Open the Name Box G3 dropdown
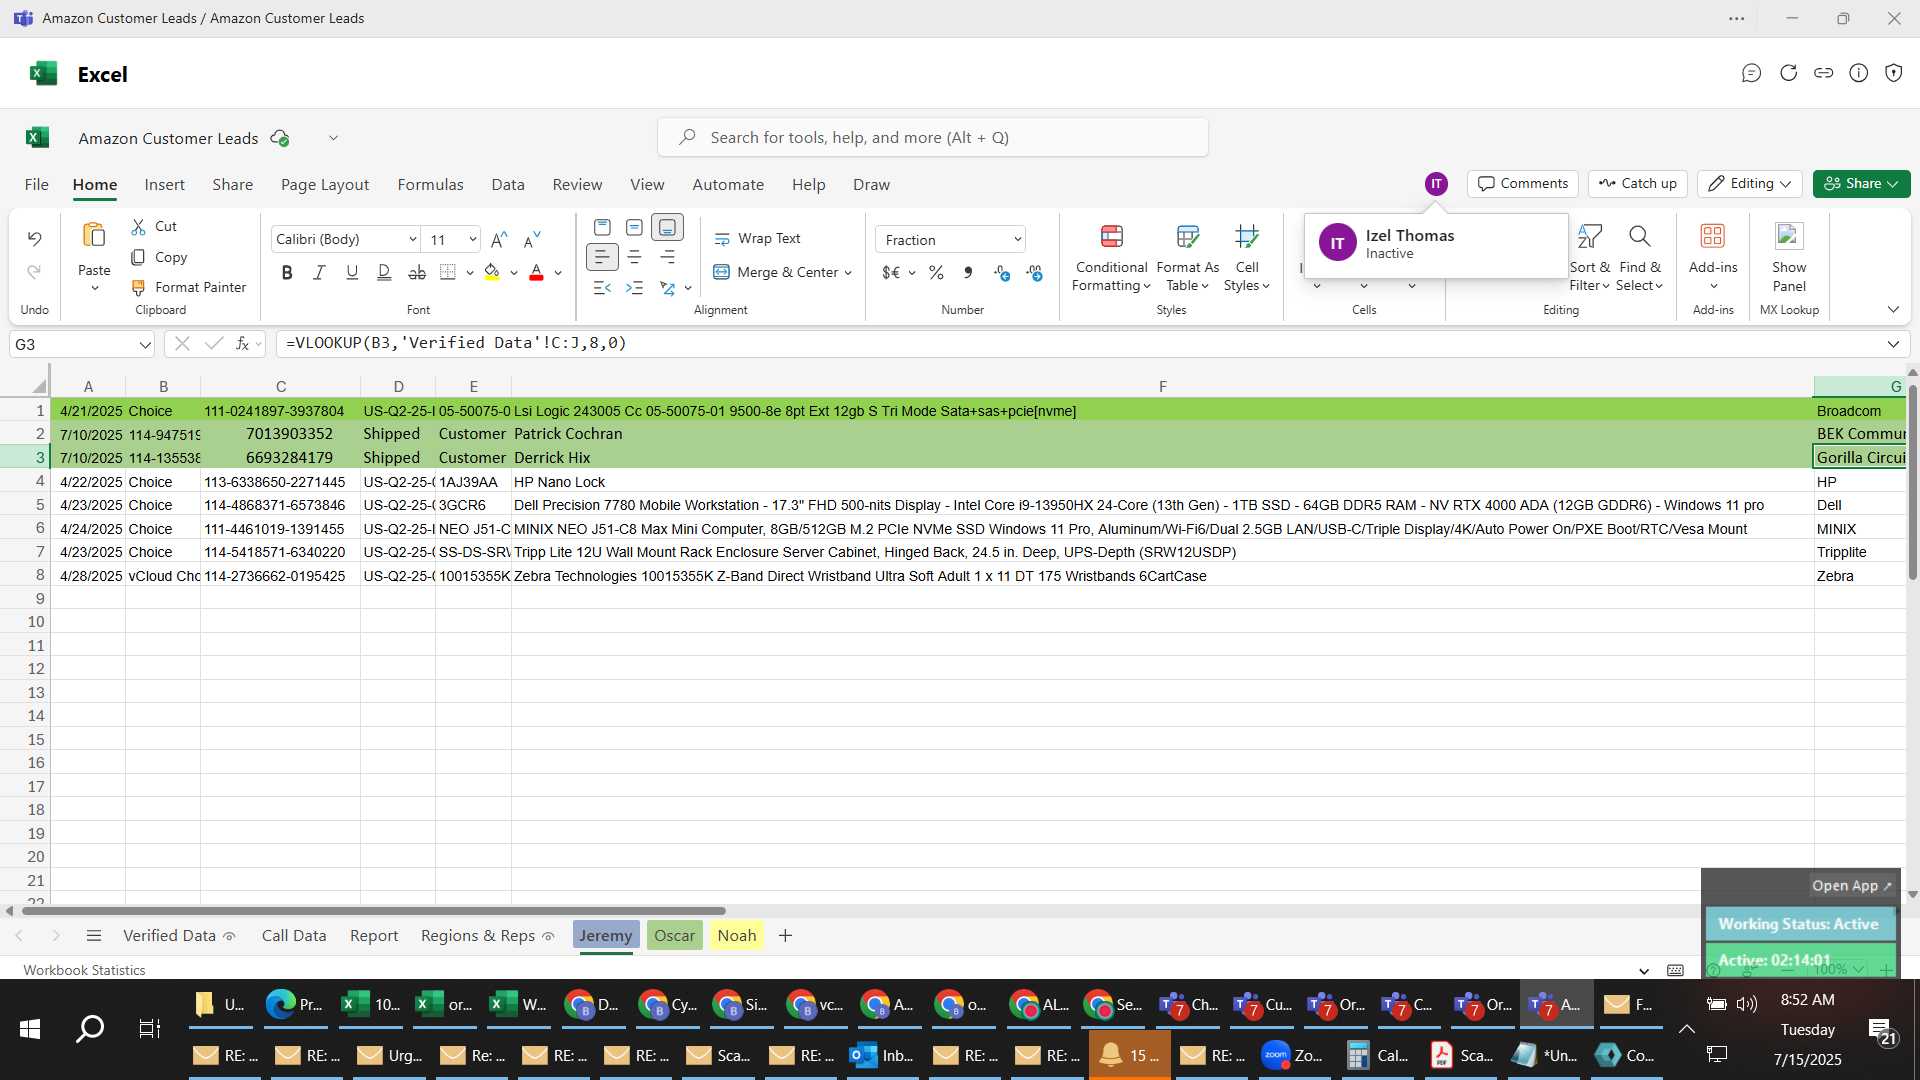This screenshot has height=1080, width=1920. (x=145, y=345)
